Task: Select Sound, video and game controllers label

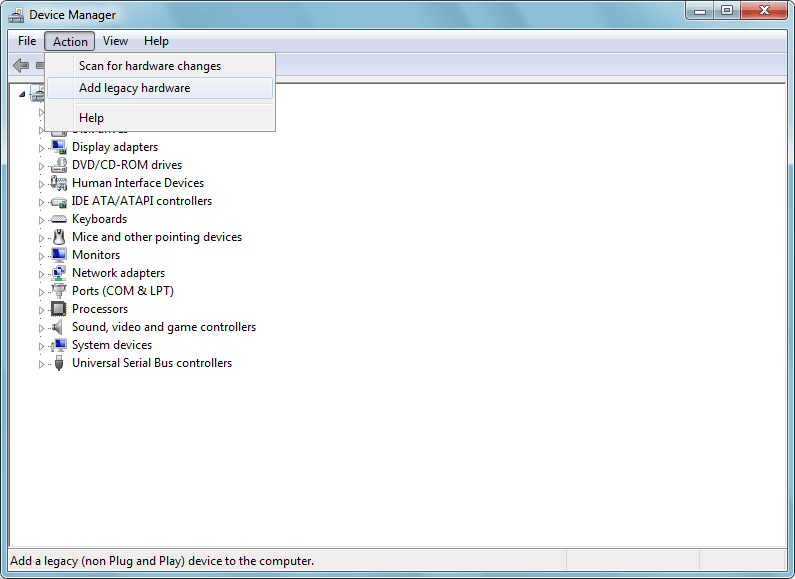Action: pos(164,327)
